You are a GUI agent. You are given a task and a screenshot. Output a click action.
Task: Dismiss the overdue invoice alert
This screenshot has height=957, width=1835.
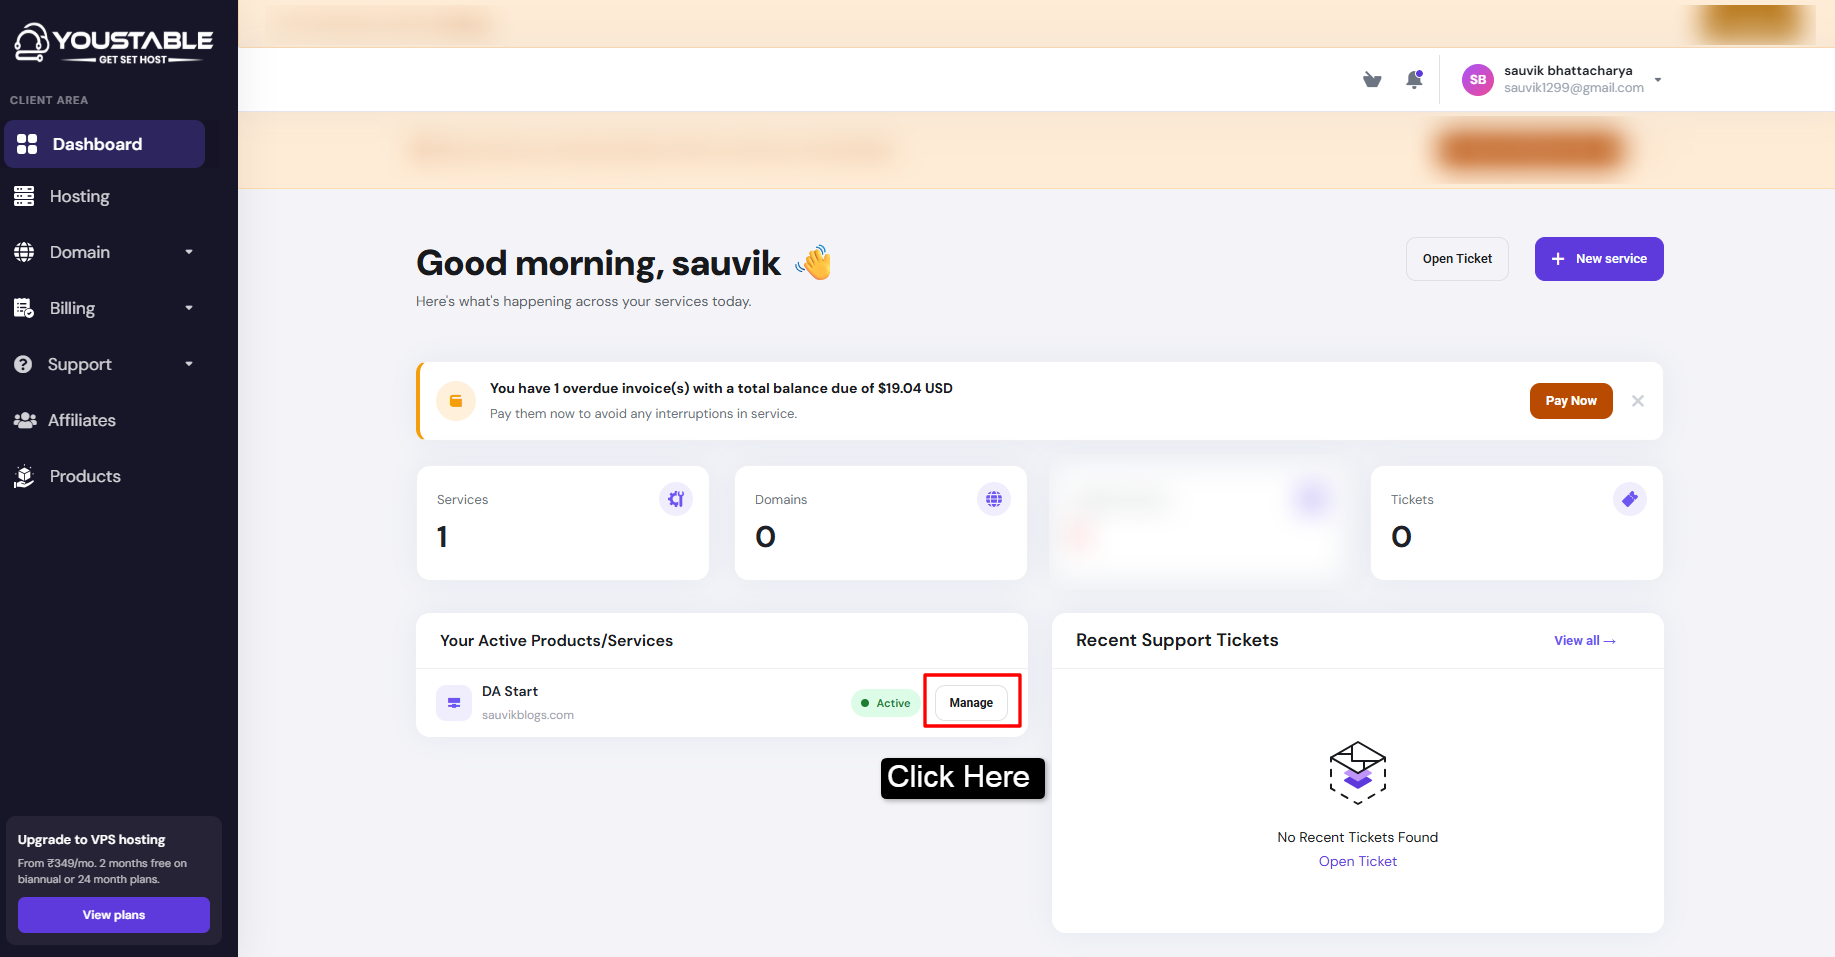(1638, 401)
